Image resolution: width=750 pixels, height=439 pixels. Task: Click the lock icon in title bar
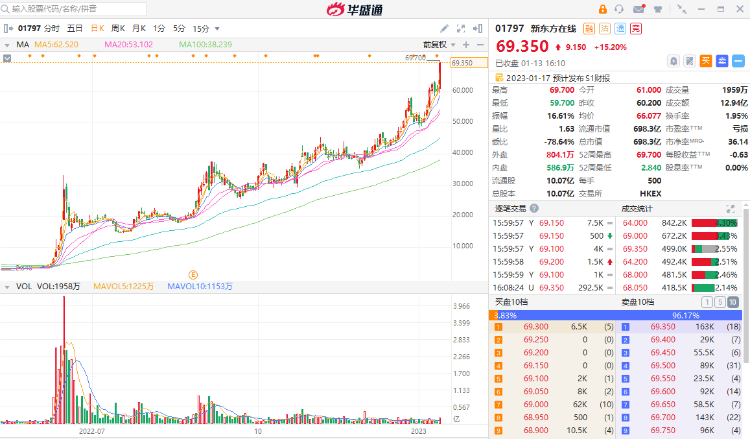click(x=603, y=9)
